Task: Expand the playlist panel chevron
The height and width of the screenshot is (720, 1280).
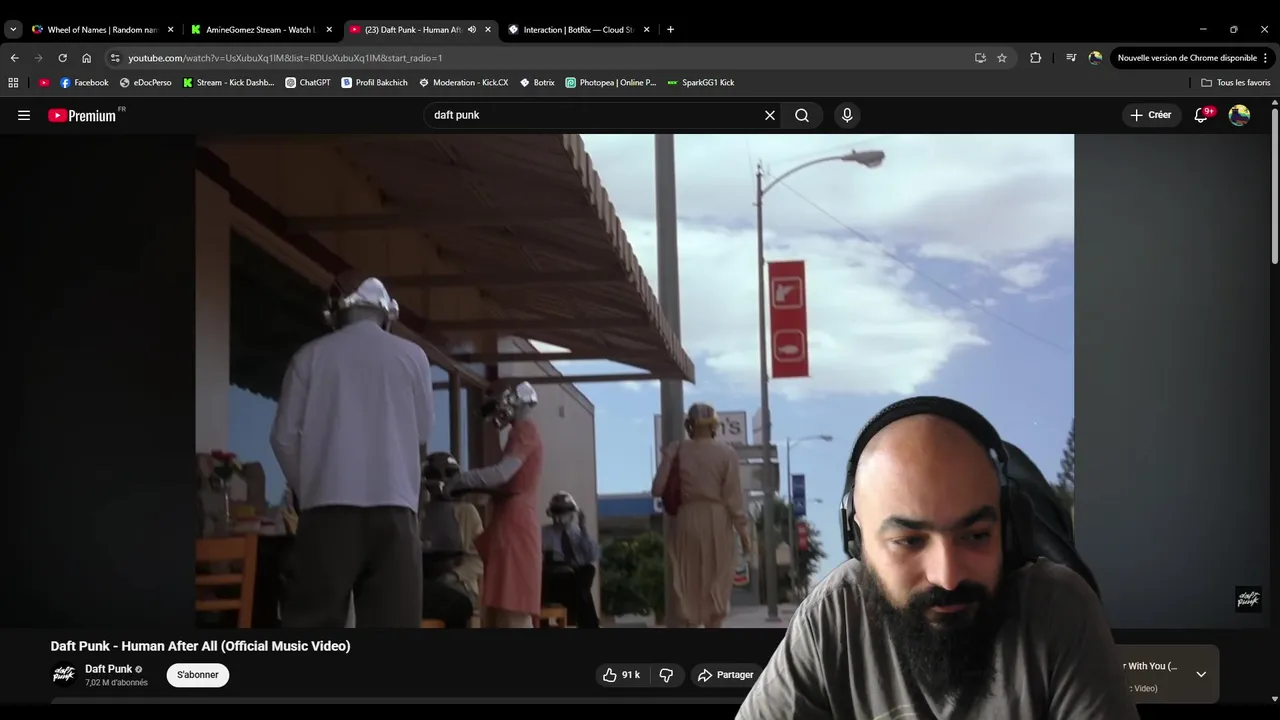Action: click(x=1201, y=674)
